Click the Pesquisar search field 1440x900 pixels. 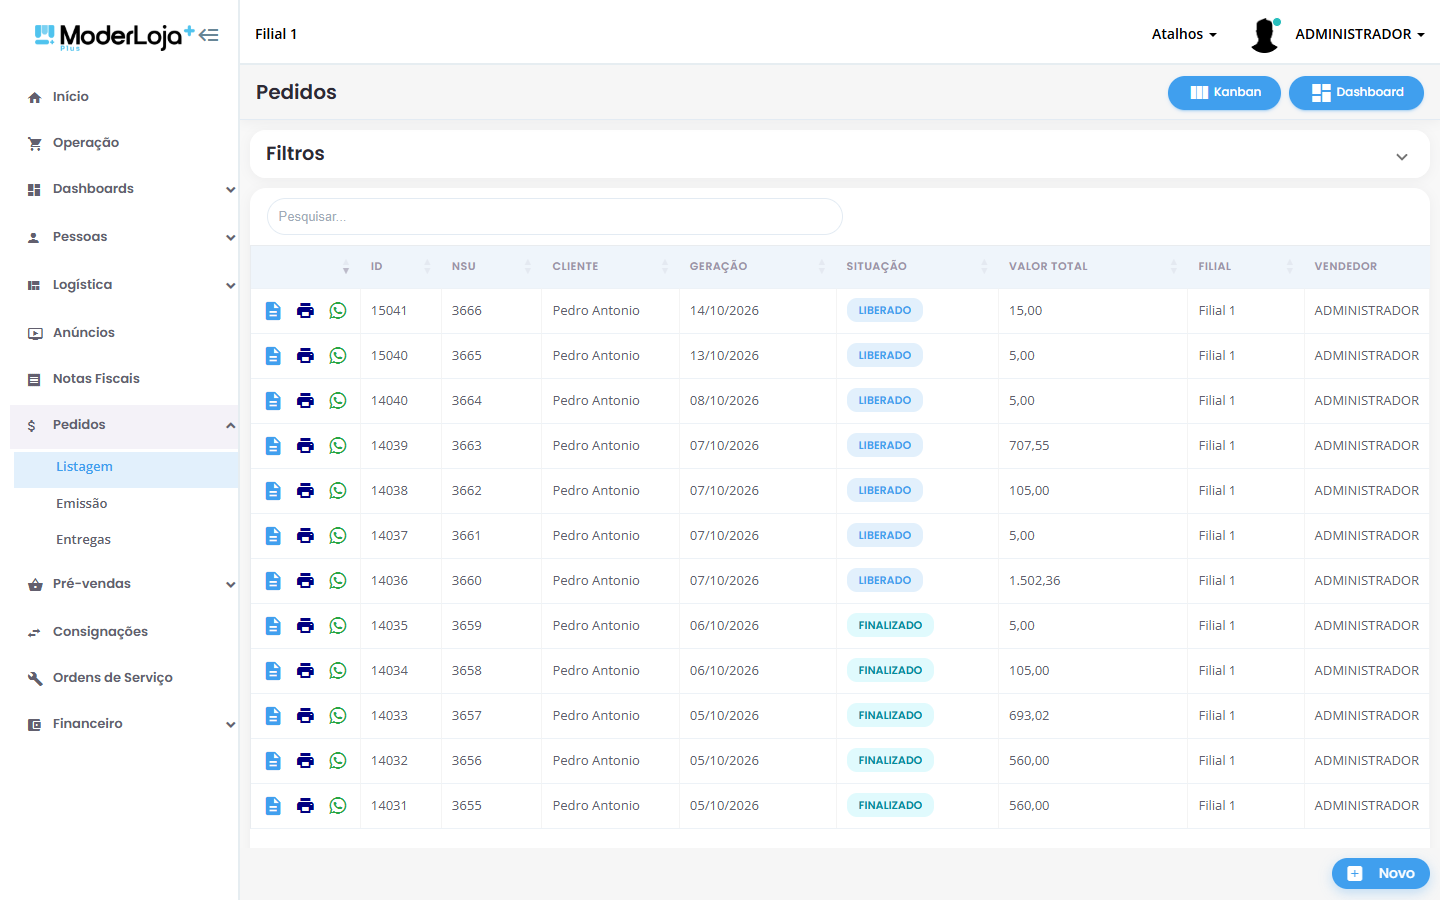(555, 217)
